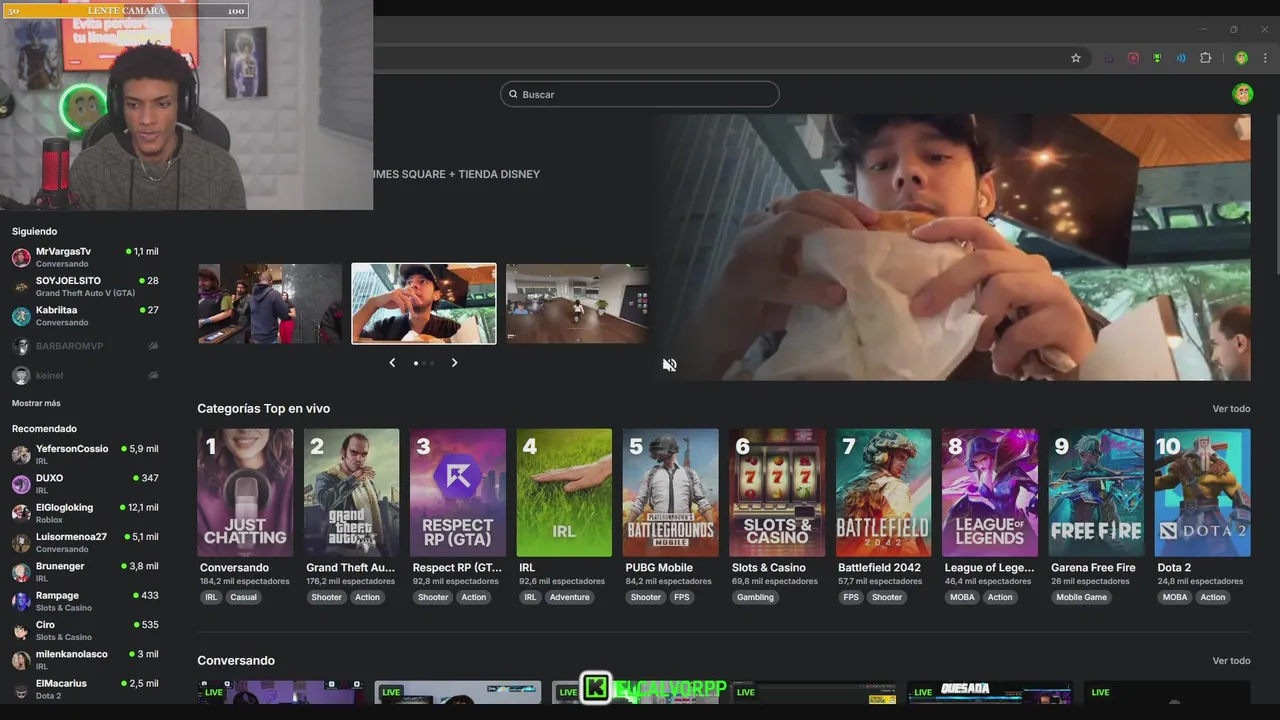
Task: Select the highlighted middle carousel thumbnail
Action: pyautogui.click(x=424, y=304)
